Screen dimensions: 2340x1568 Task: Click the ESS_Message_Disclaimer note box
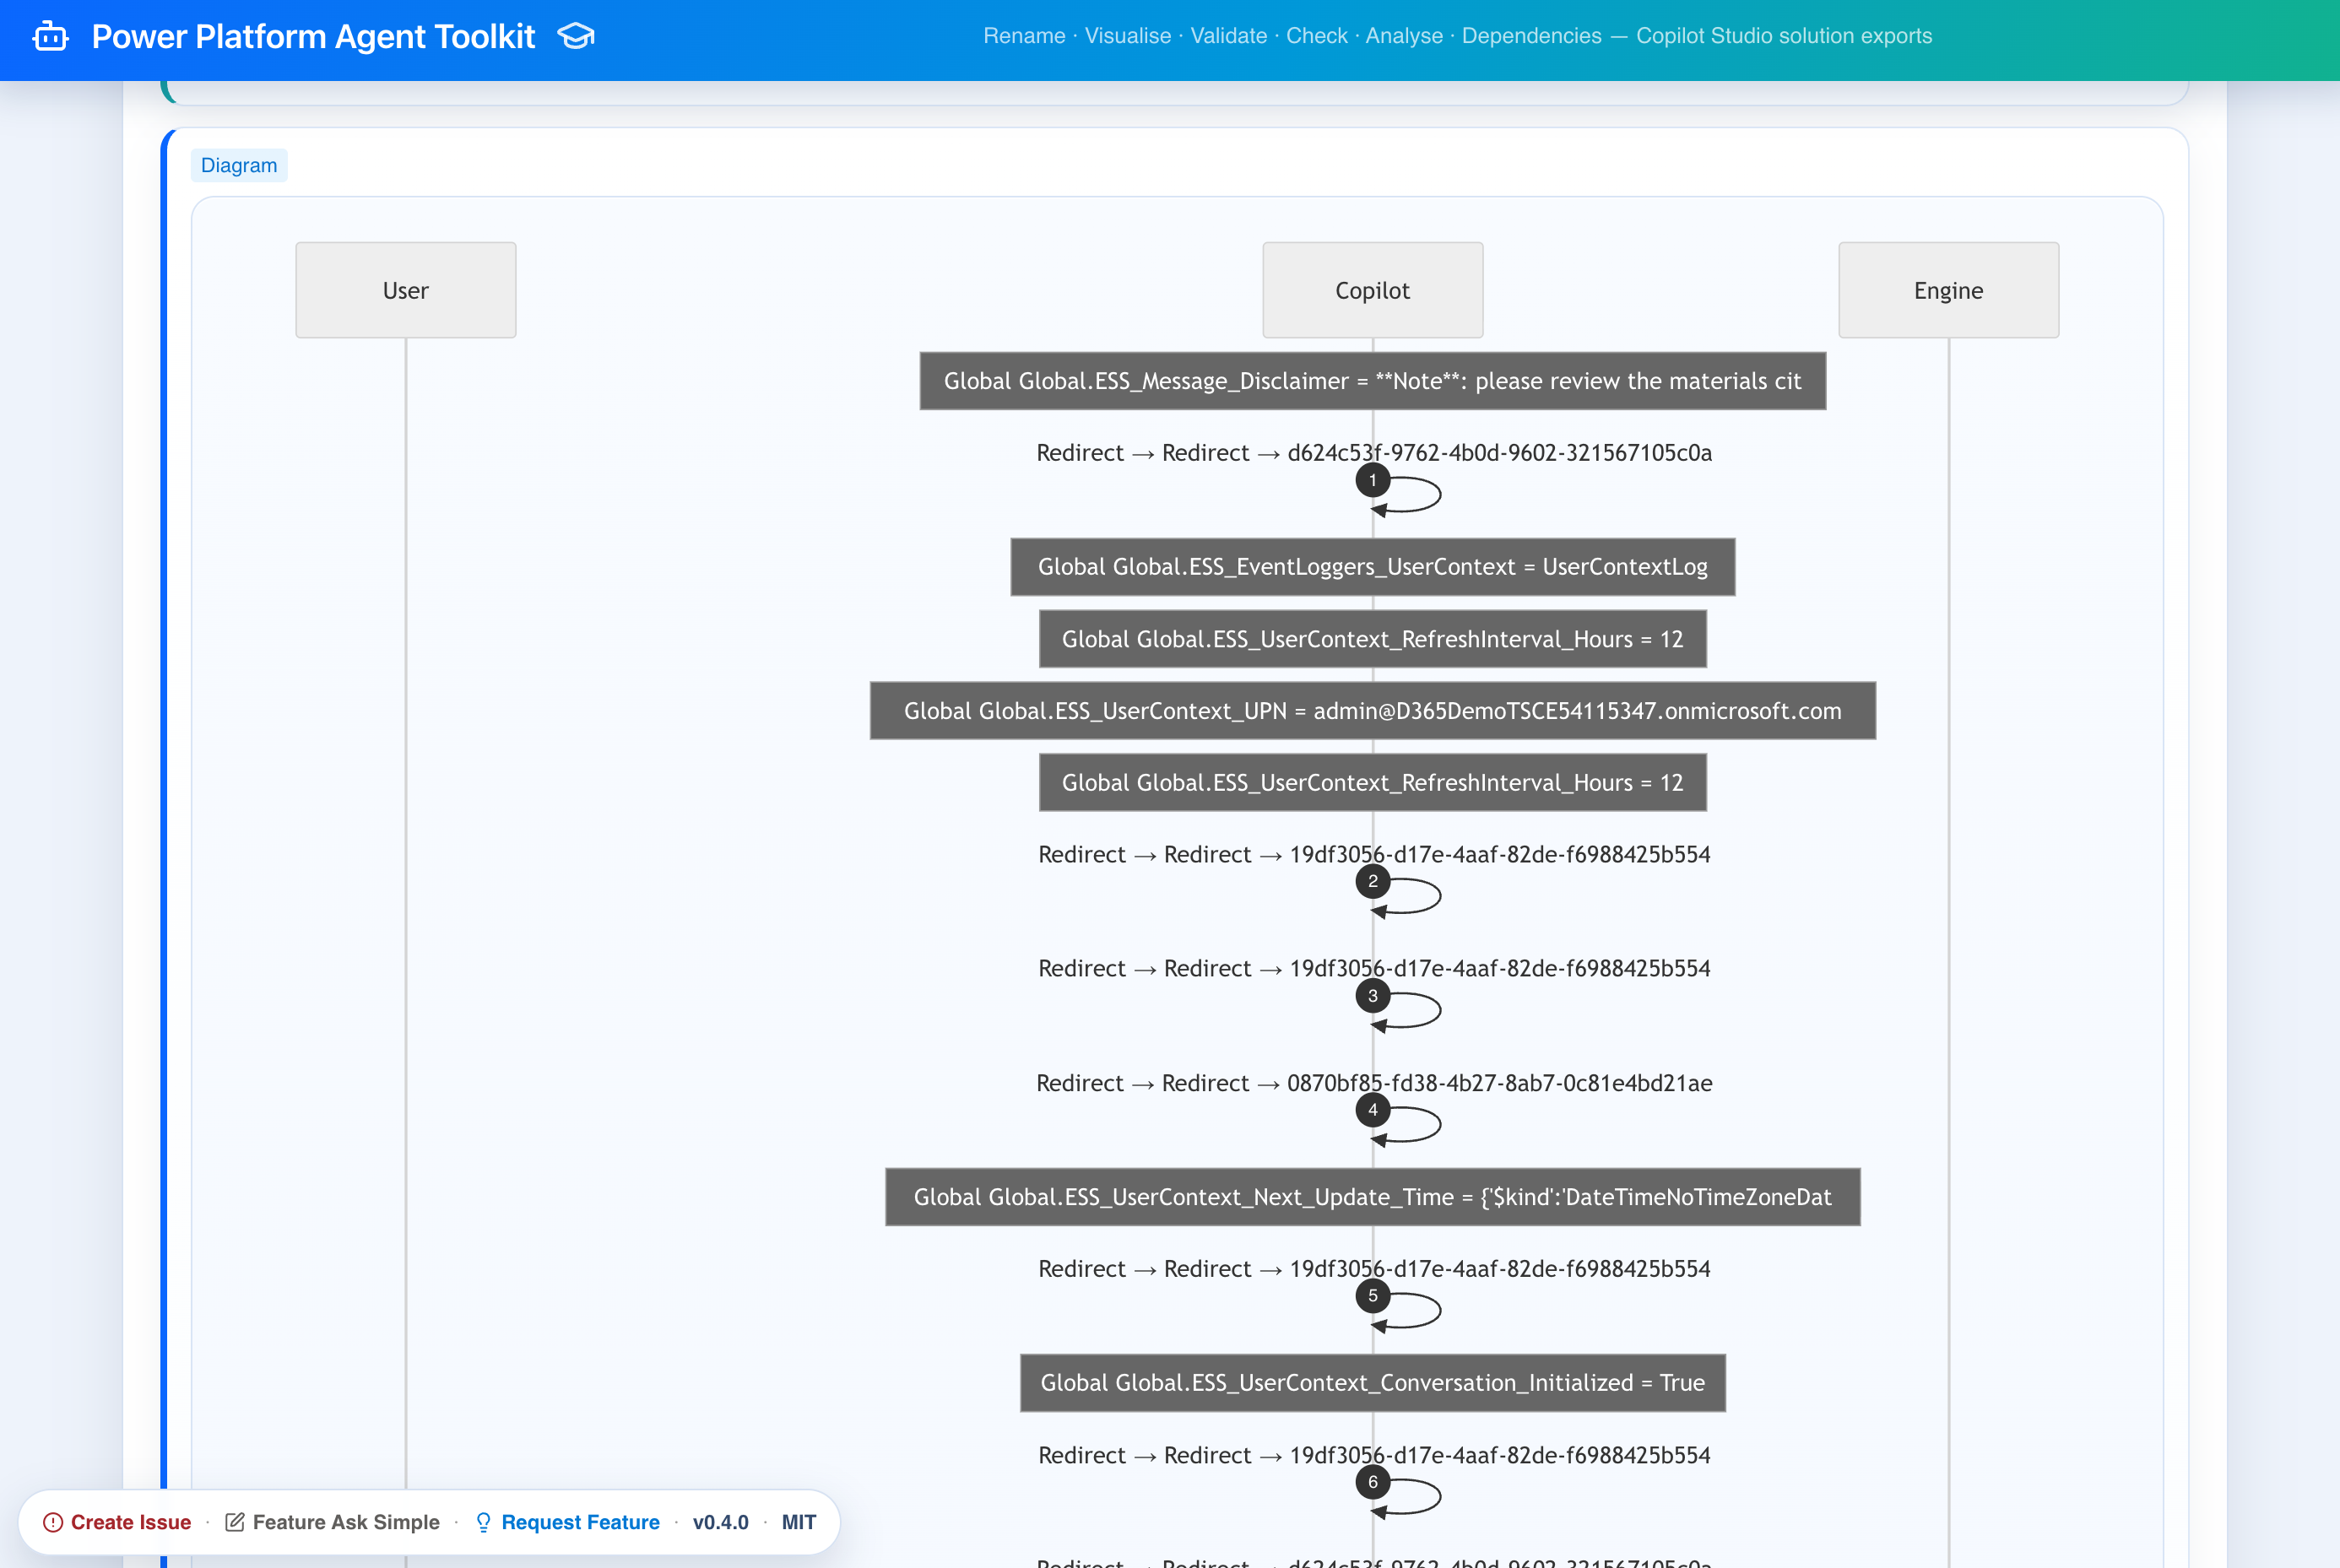pos(1372,381)
